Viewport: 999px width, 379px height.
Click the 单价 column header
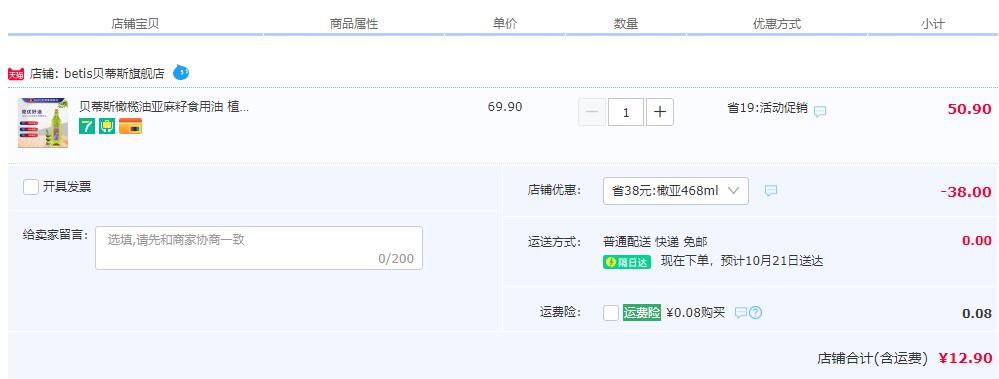click(505, 24)
